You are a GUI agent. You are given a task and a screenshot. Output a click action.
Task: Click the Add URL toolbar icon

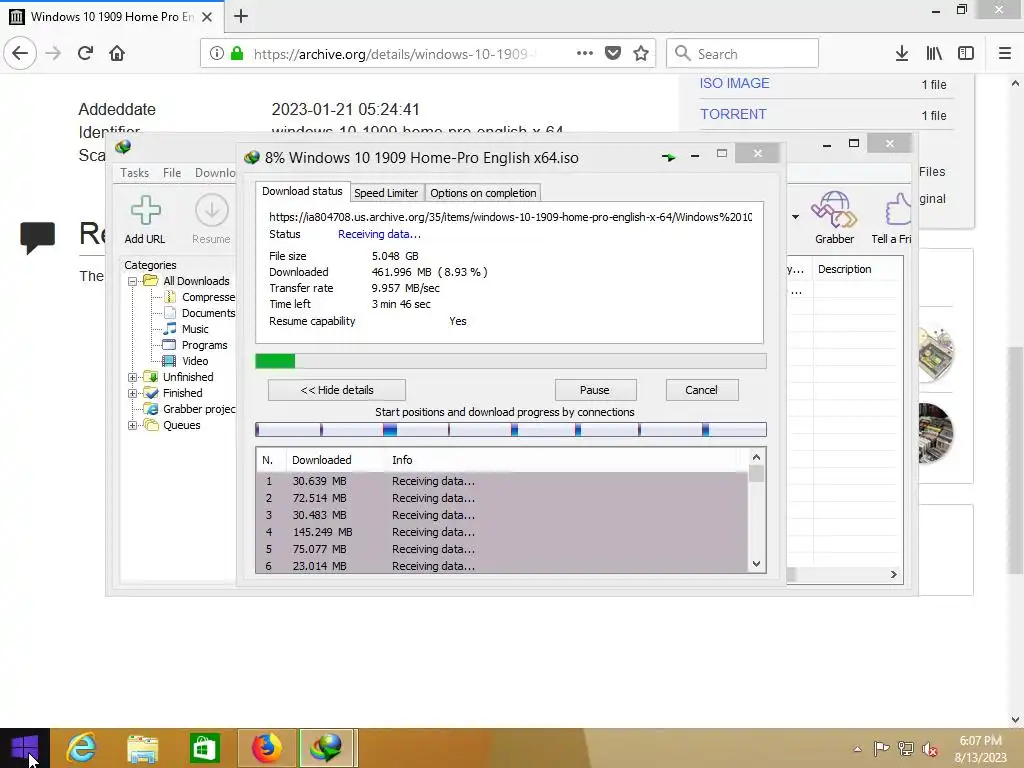[145, 211]
